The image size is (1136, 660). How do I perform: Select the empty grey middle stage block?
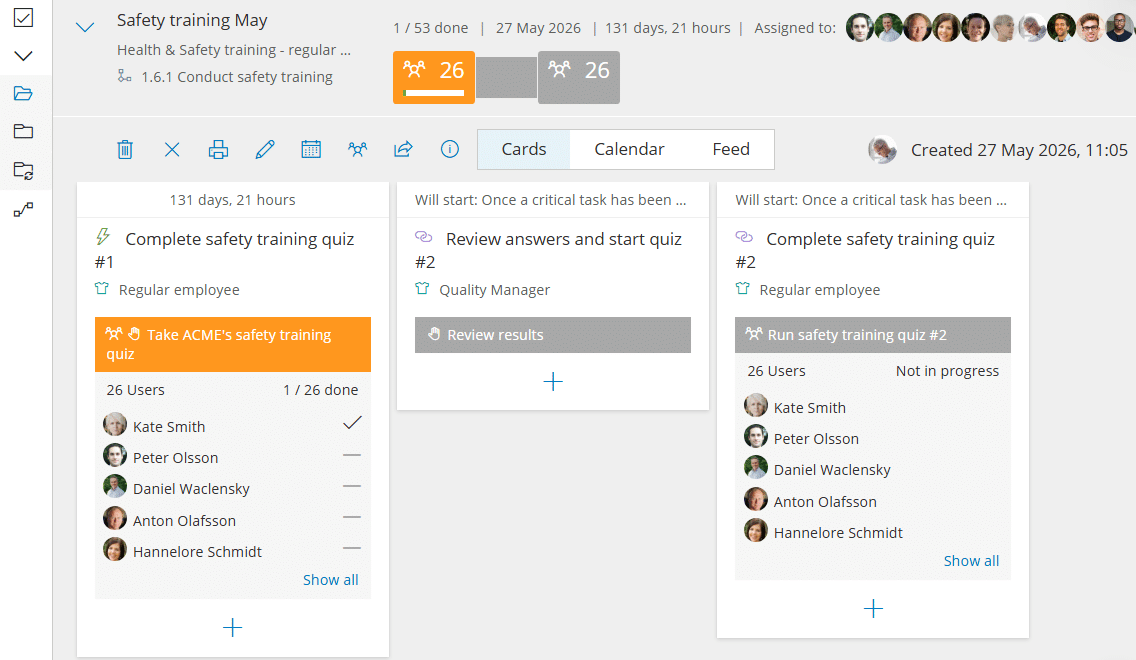tap(506, 78)
